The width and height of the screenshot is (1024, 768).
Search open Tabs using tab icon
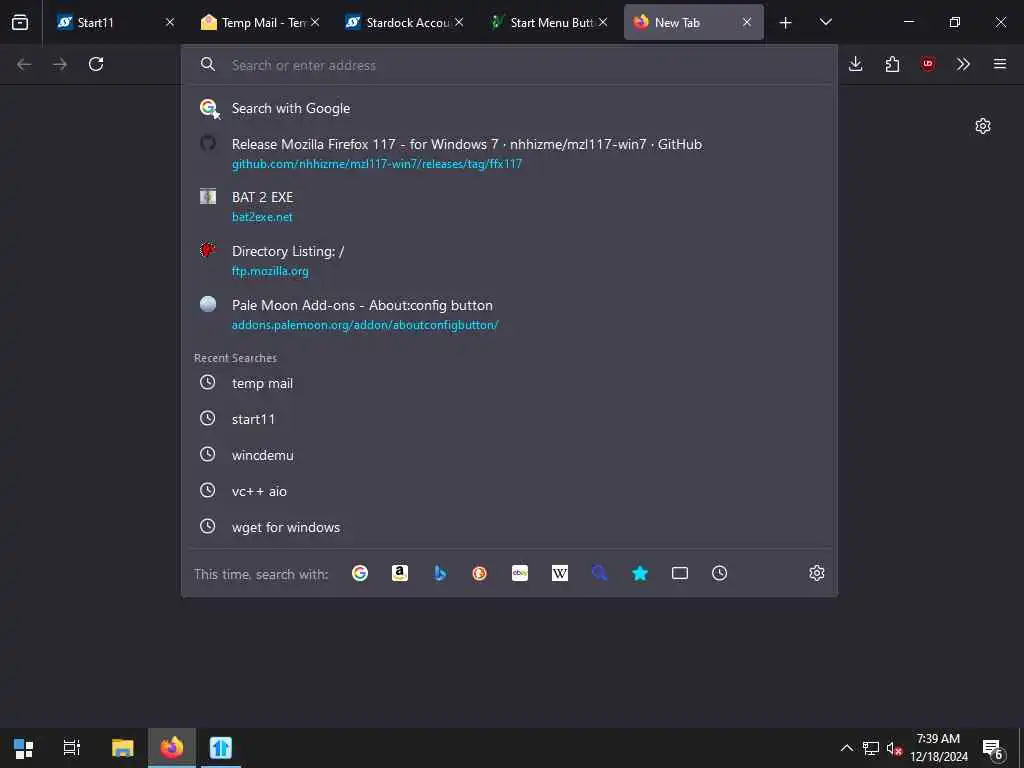[680, 573]
